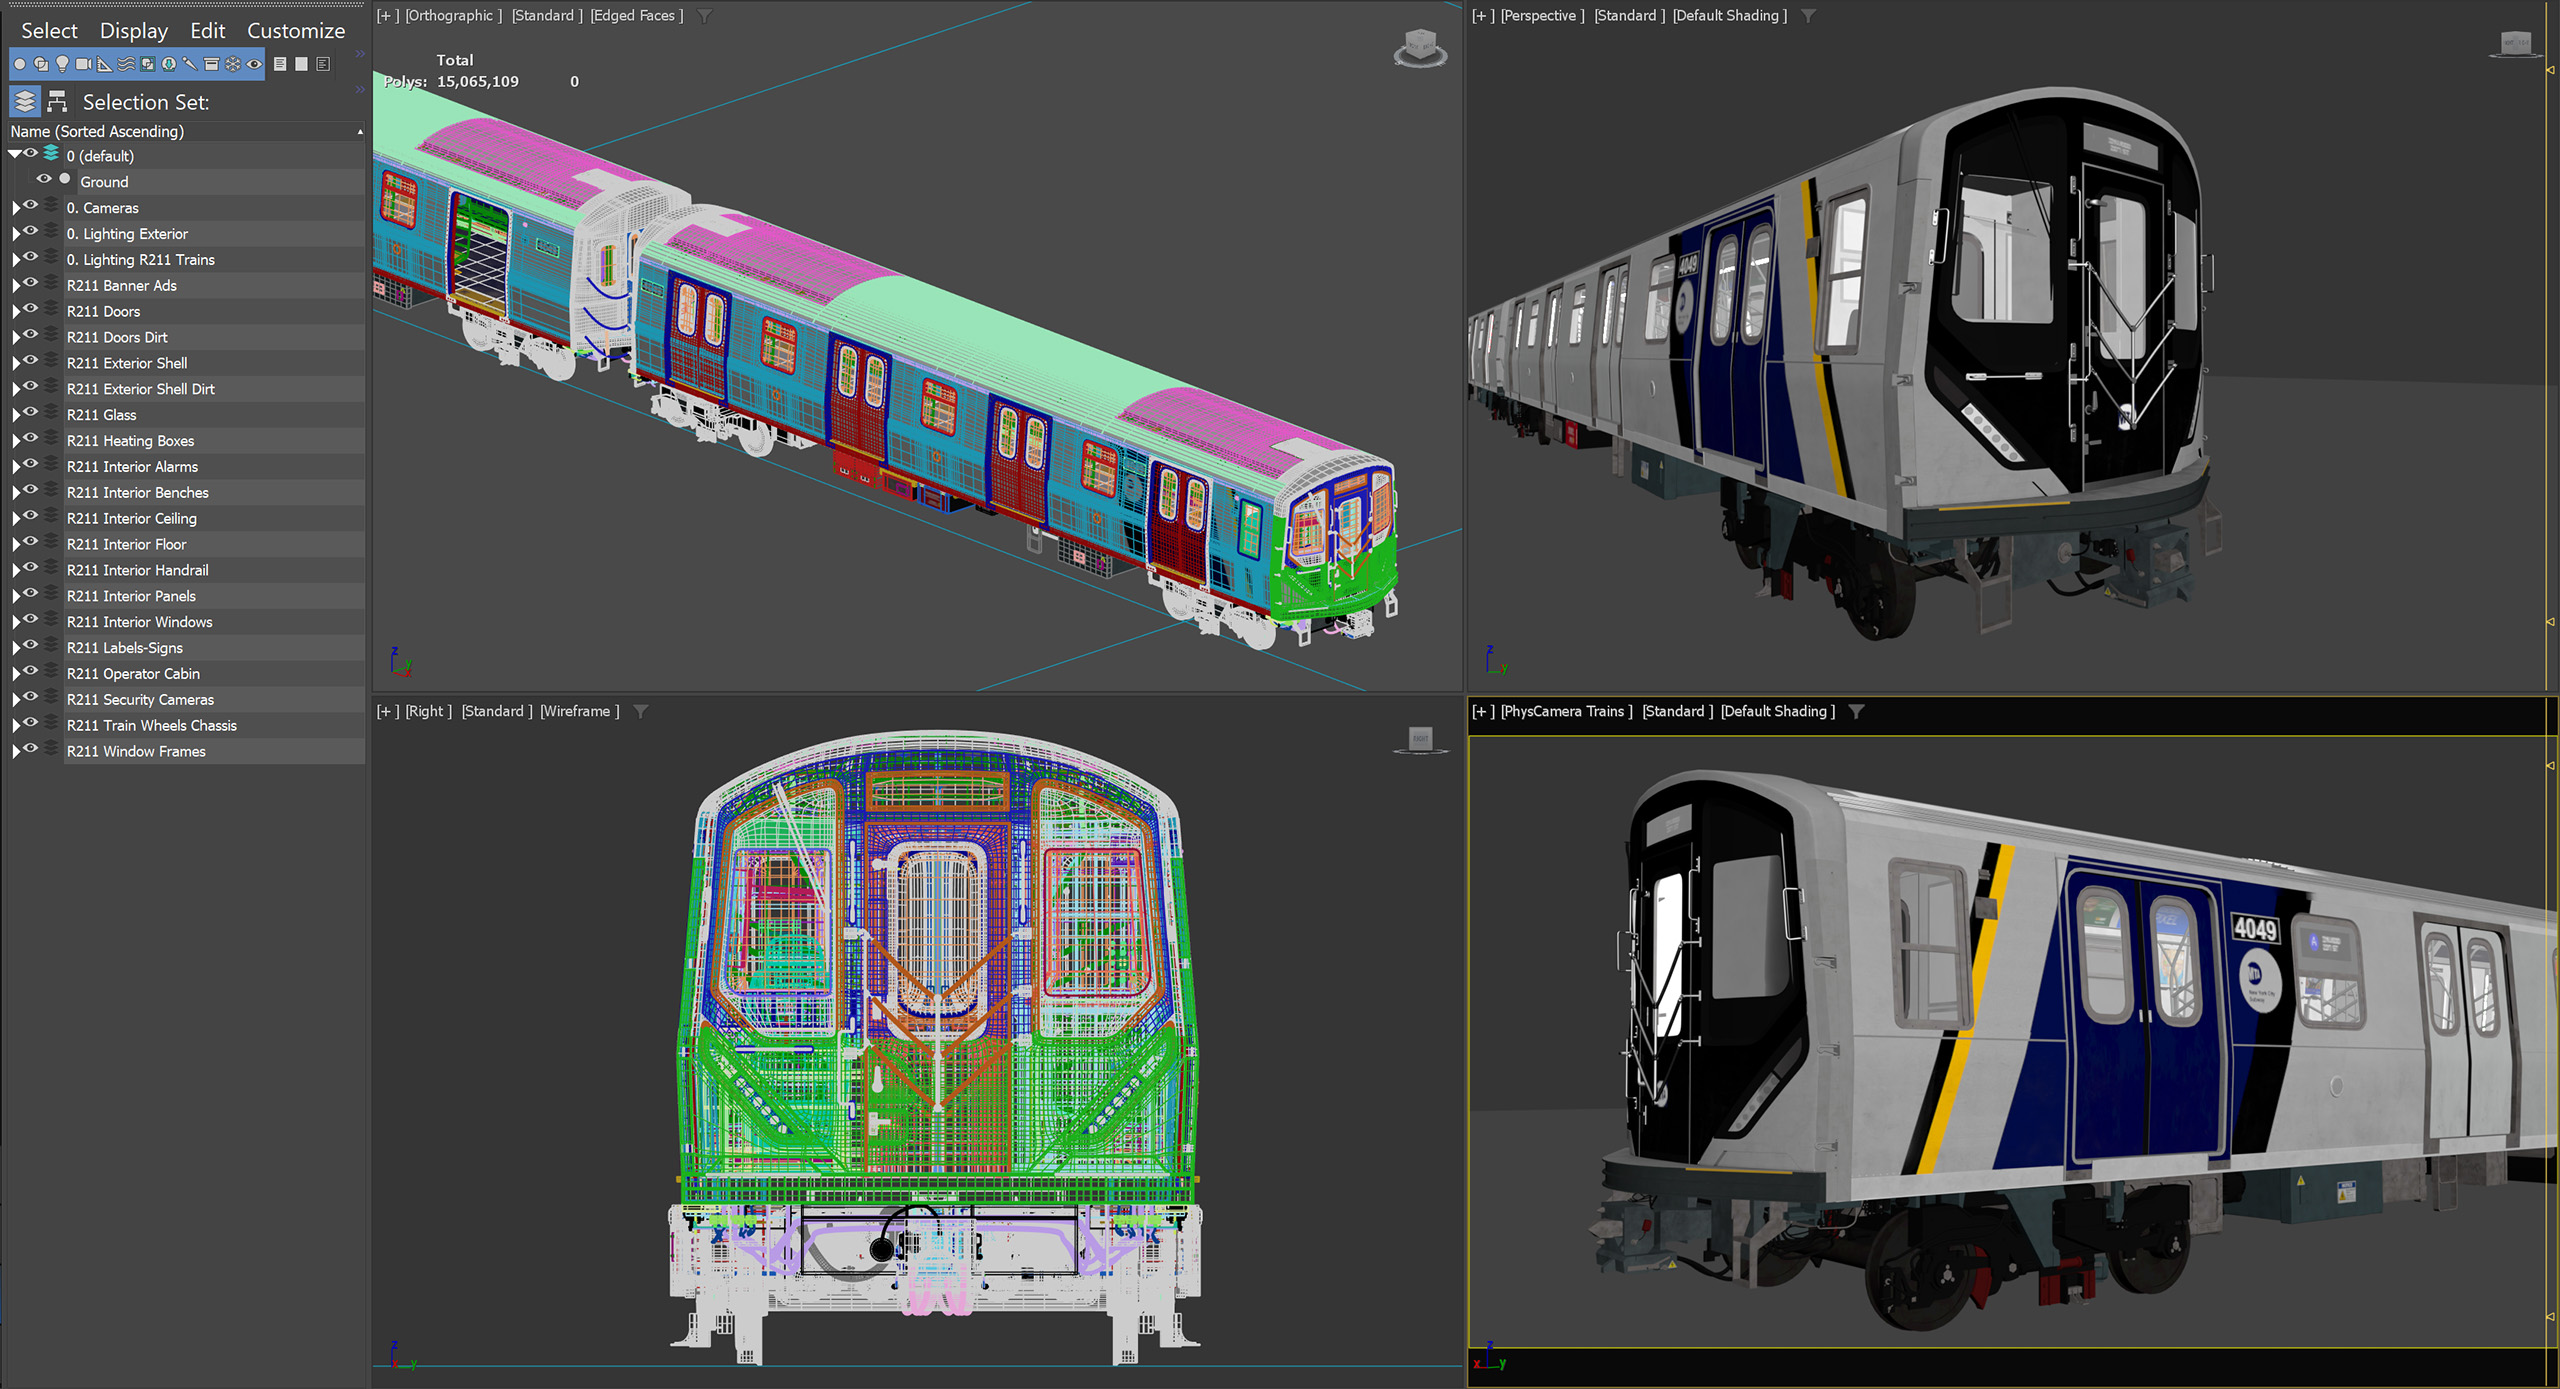Viewport: 2560px width, 1389px height.
Task: Toggle Display Bones filter icon
Action: [190, 64]
